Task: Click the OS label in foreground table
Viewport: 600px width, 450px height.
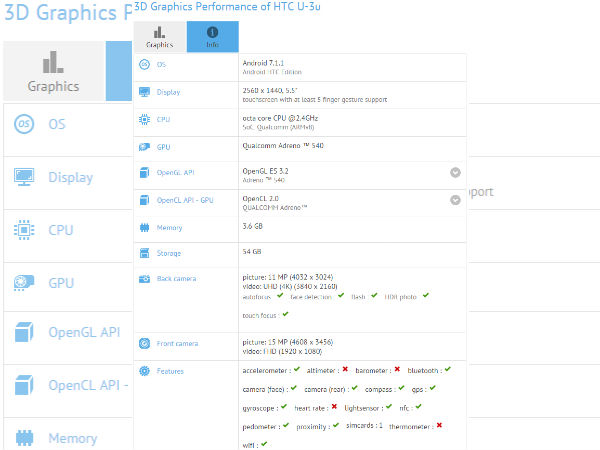Action: click(x=161, y=64)
